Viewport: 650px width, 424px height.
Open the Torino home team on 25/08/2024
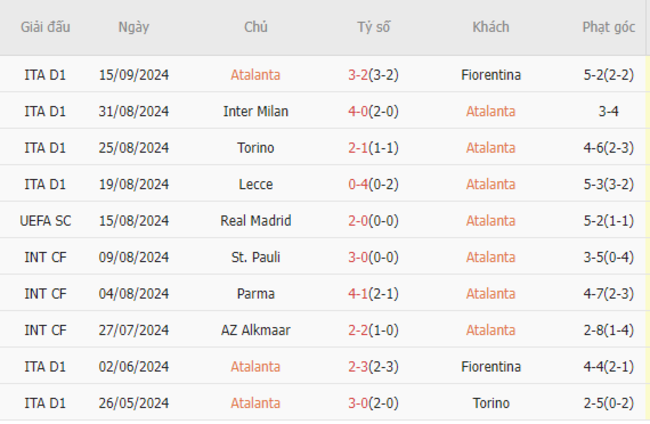point(255,148)
